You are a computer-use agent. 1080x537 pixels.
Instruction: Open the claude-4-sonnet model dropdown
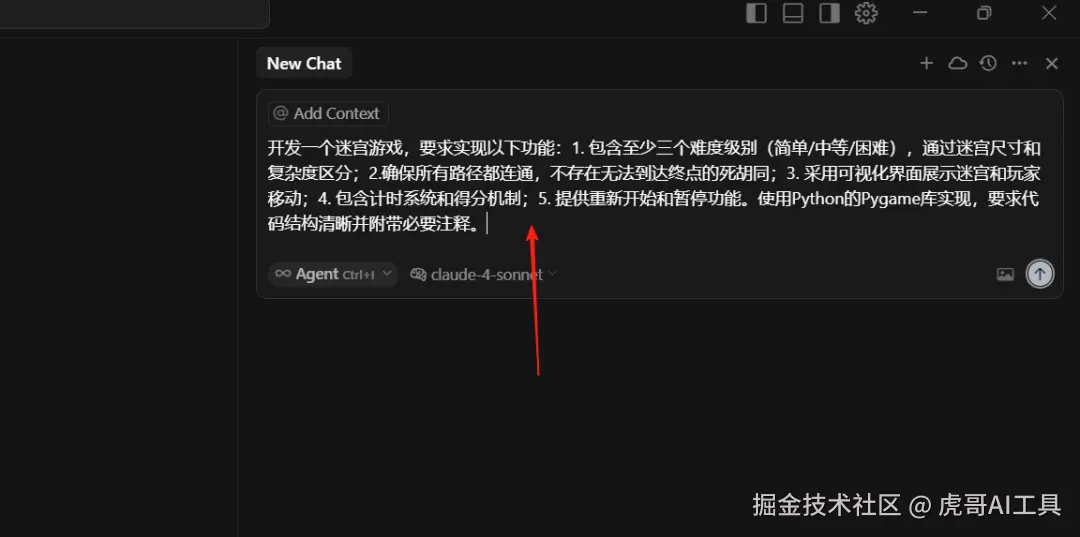(483, 274)
